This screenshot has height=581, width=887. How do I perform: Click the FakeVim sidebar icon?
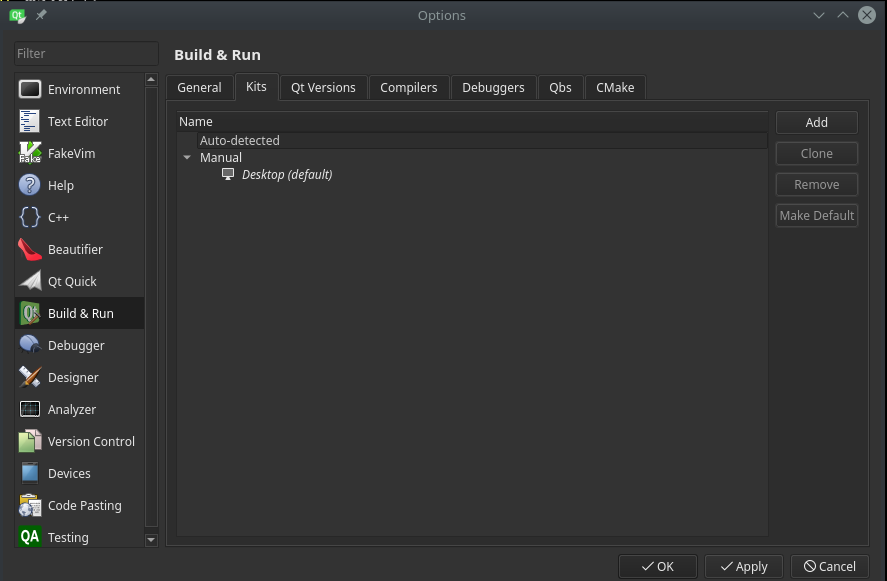[x=30, y=153]
